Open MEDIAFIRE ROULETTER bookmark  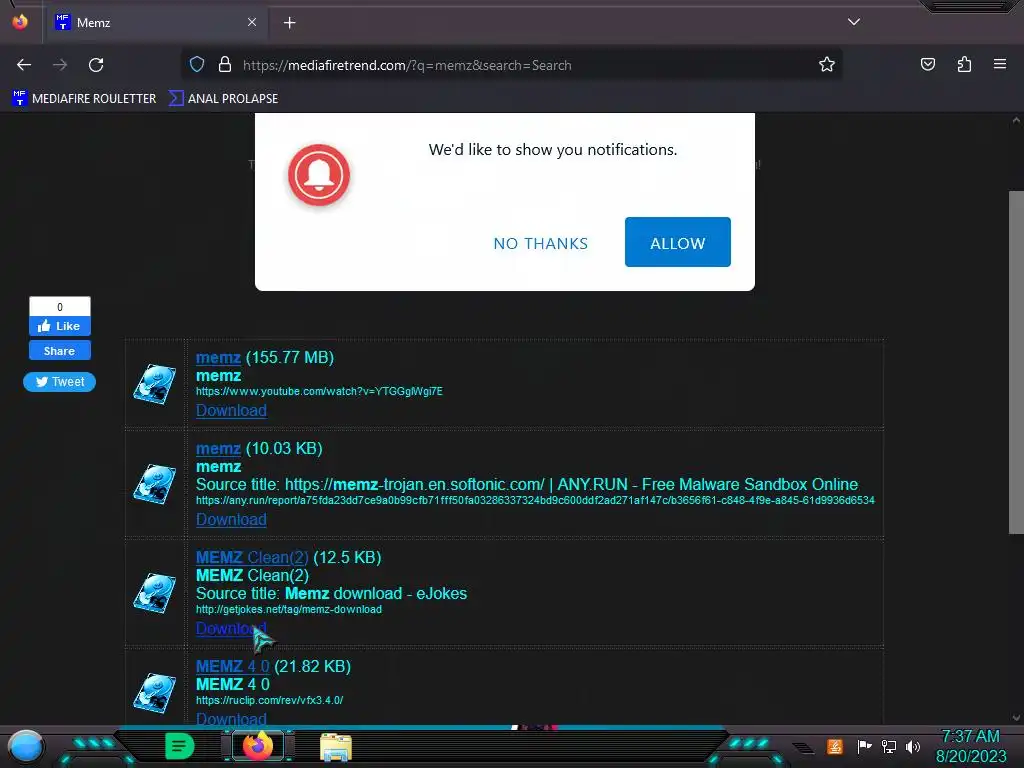(x=84, y=99)
